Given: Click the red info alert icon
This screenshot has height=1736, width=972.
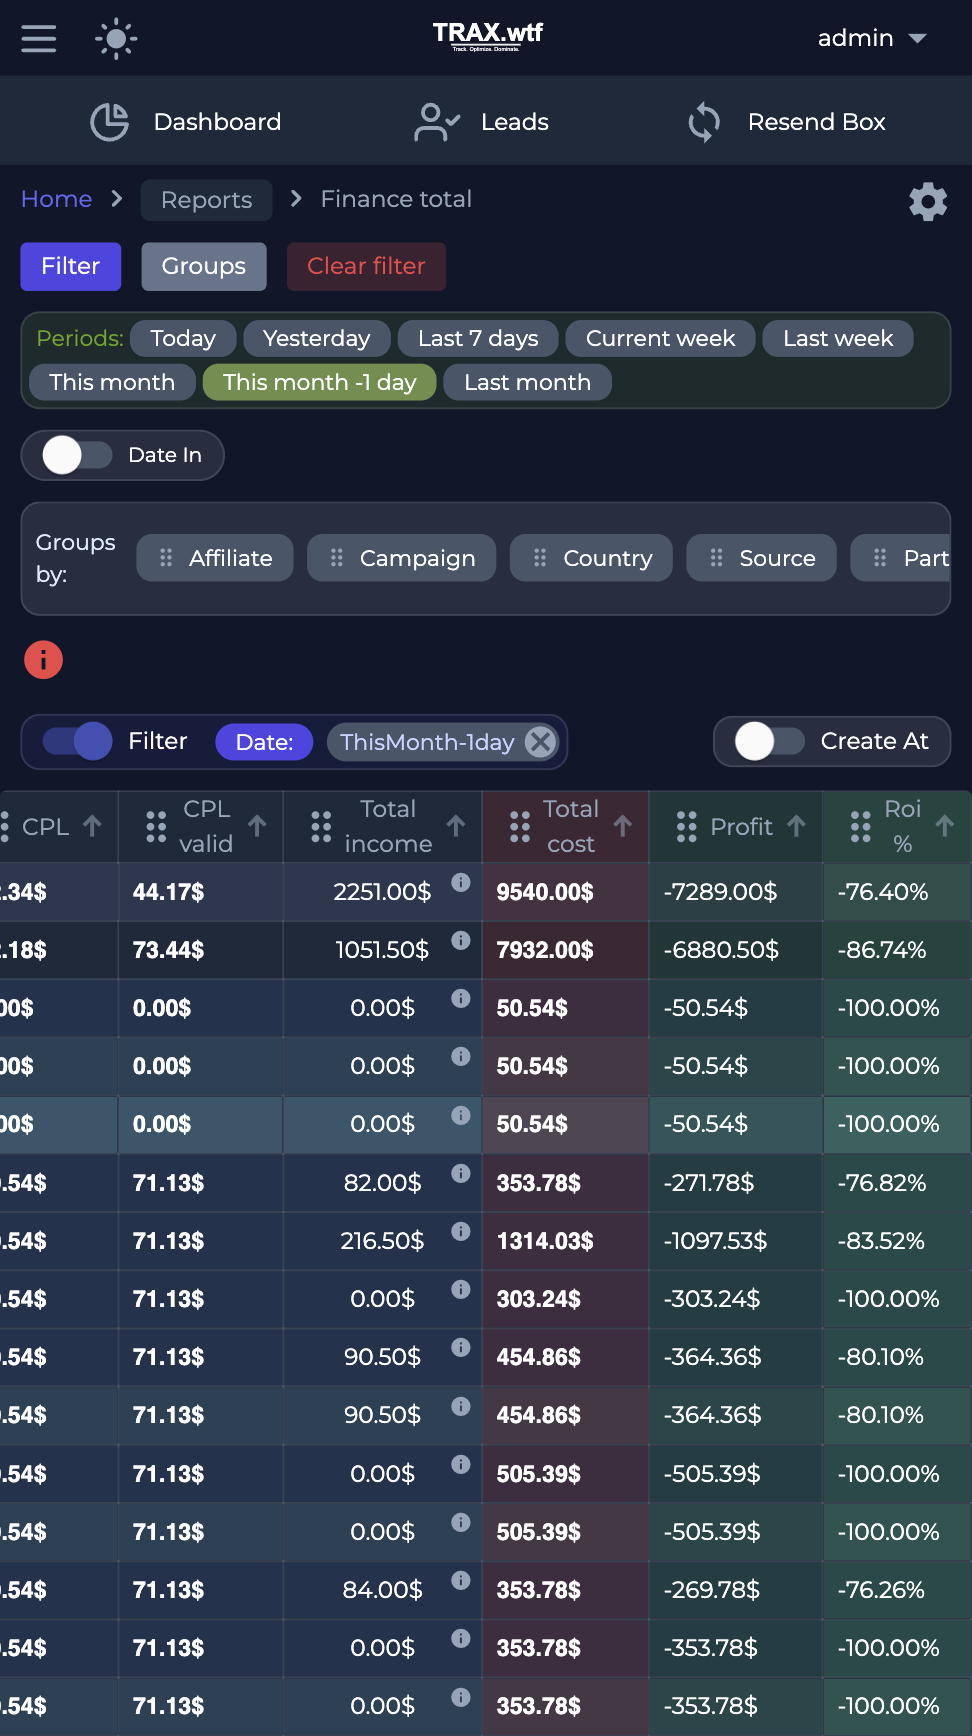Looking at the screenshot, I should 43,660.
